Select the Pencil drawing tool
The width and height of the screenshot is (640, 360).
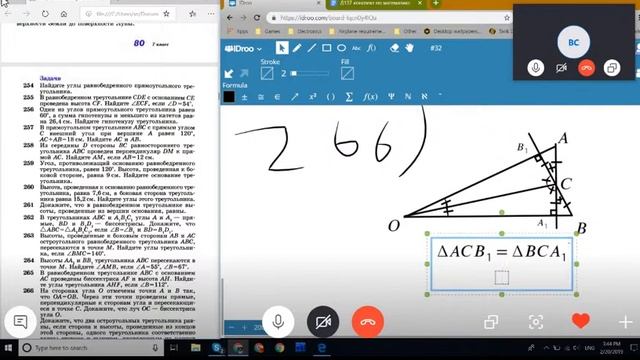(297, 48)
